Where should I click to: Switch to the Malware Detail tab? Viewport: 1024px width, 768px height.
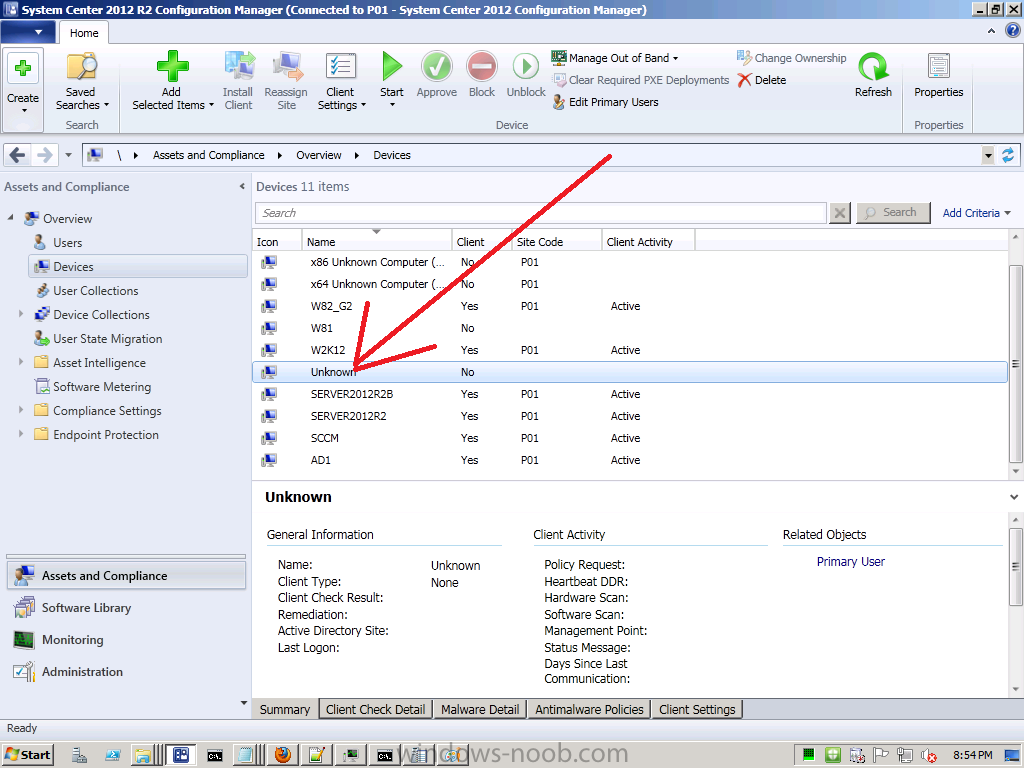480,709
